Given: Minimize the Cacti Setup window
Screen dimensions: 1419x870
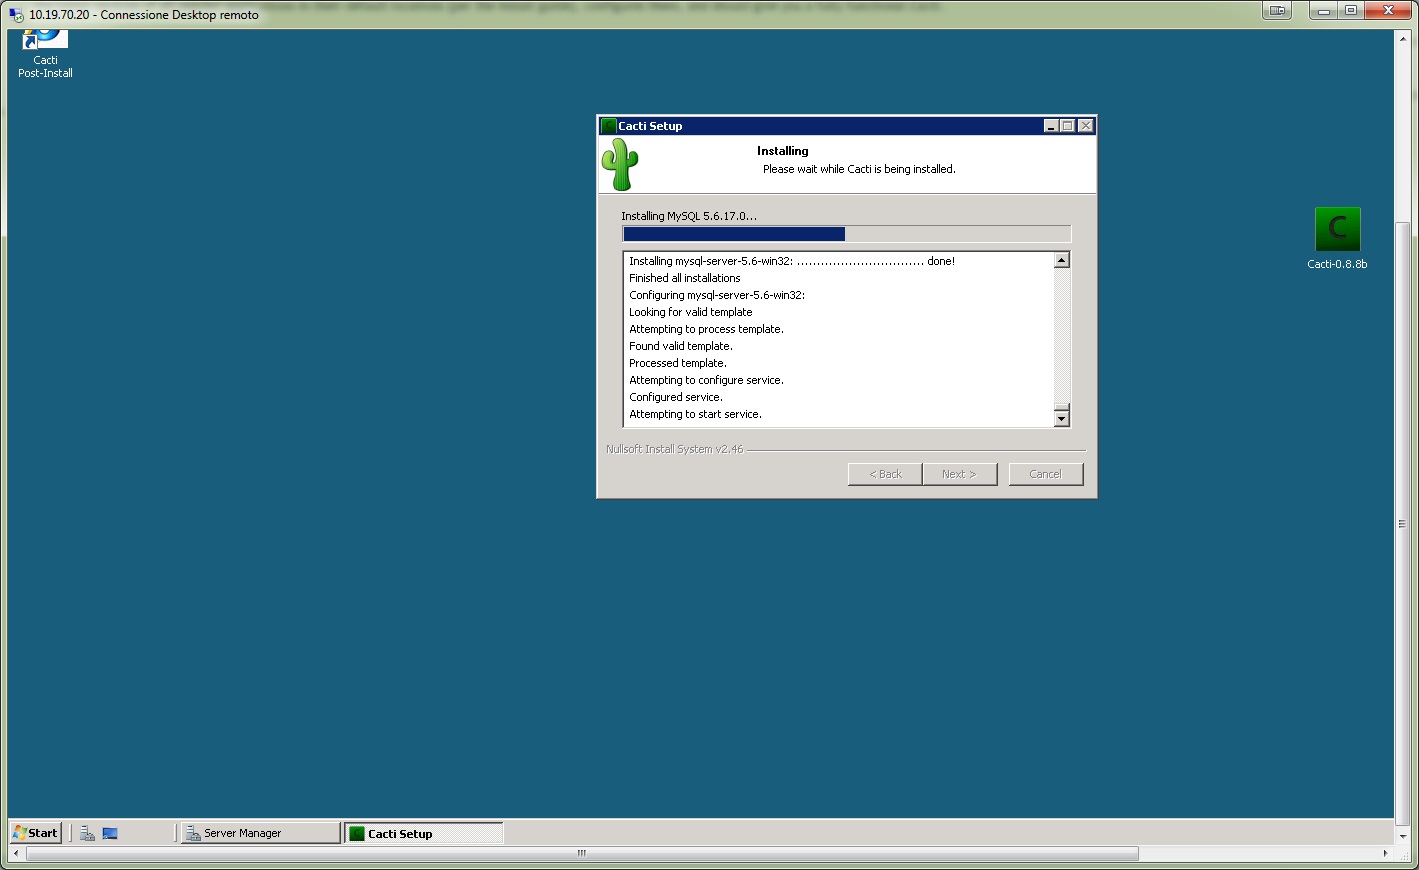Looking at the screenshot, I should coord(1051,126).
